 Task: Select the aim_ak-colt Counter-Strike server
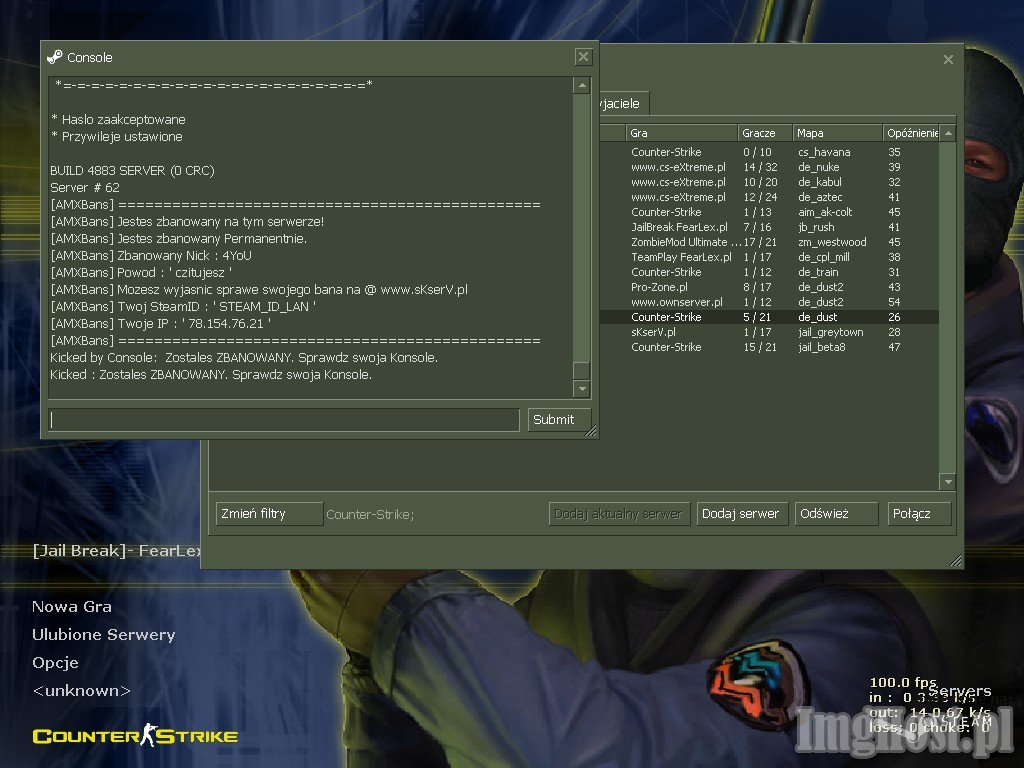[769, 212]
